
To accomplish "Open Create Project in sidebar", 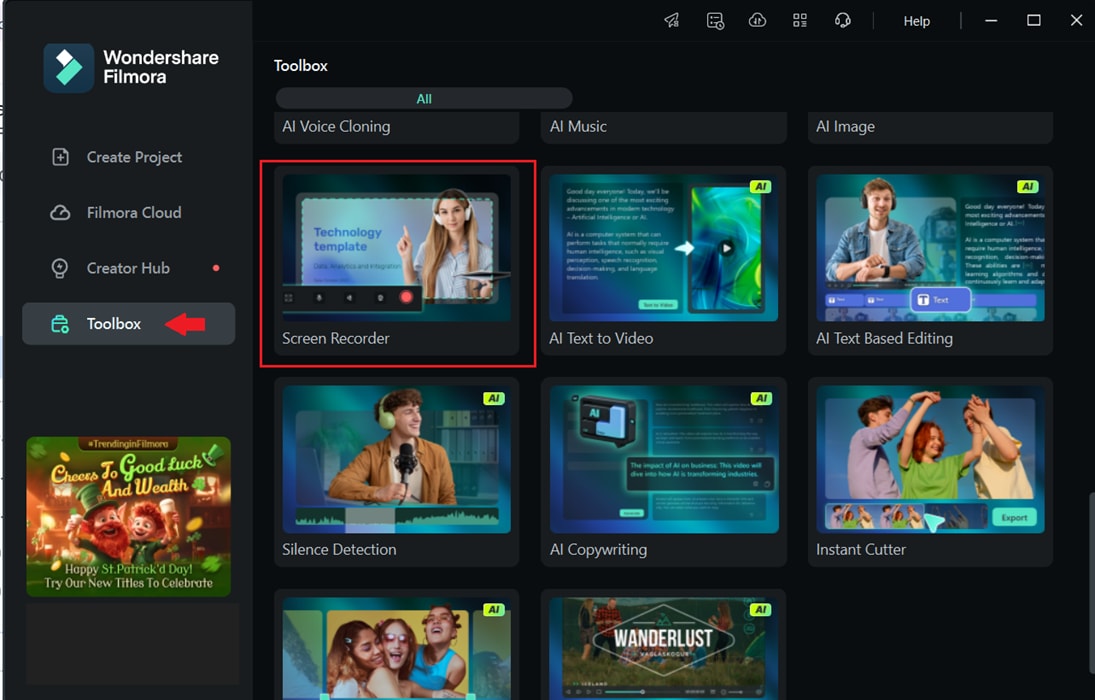I will [128, 156].
